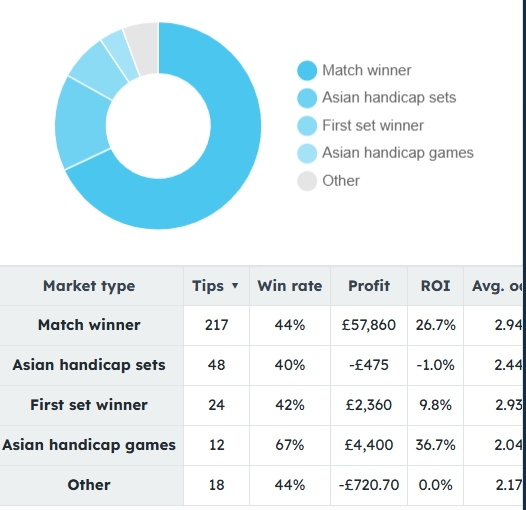This screenshot has height=510, width=526.
Task: Sort by the Market type header
Action: pos(89,286)
